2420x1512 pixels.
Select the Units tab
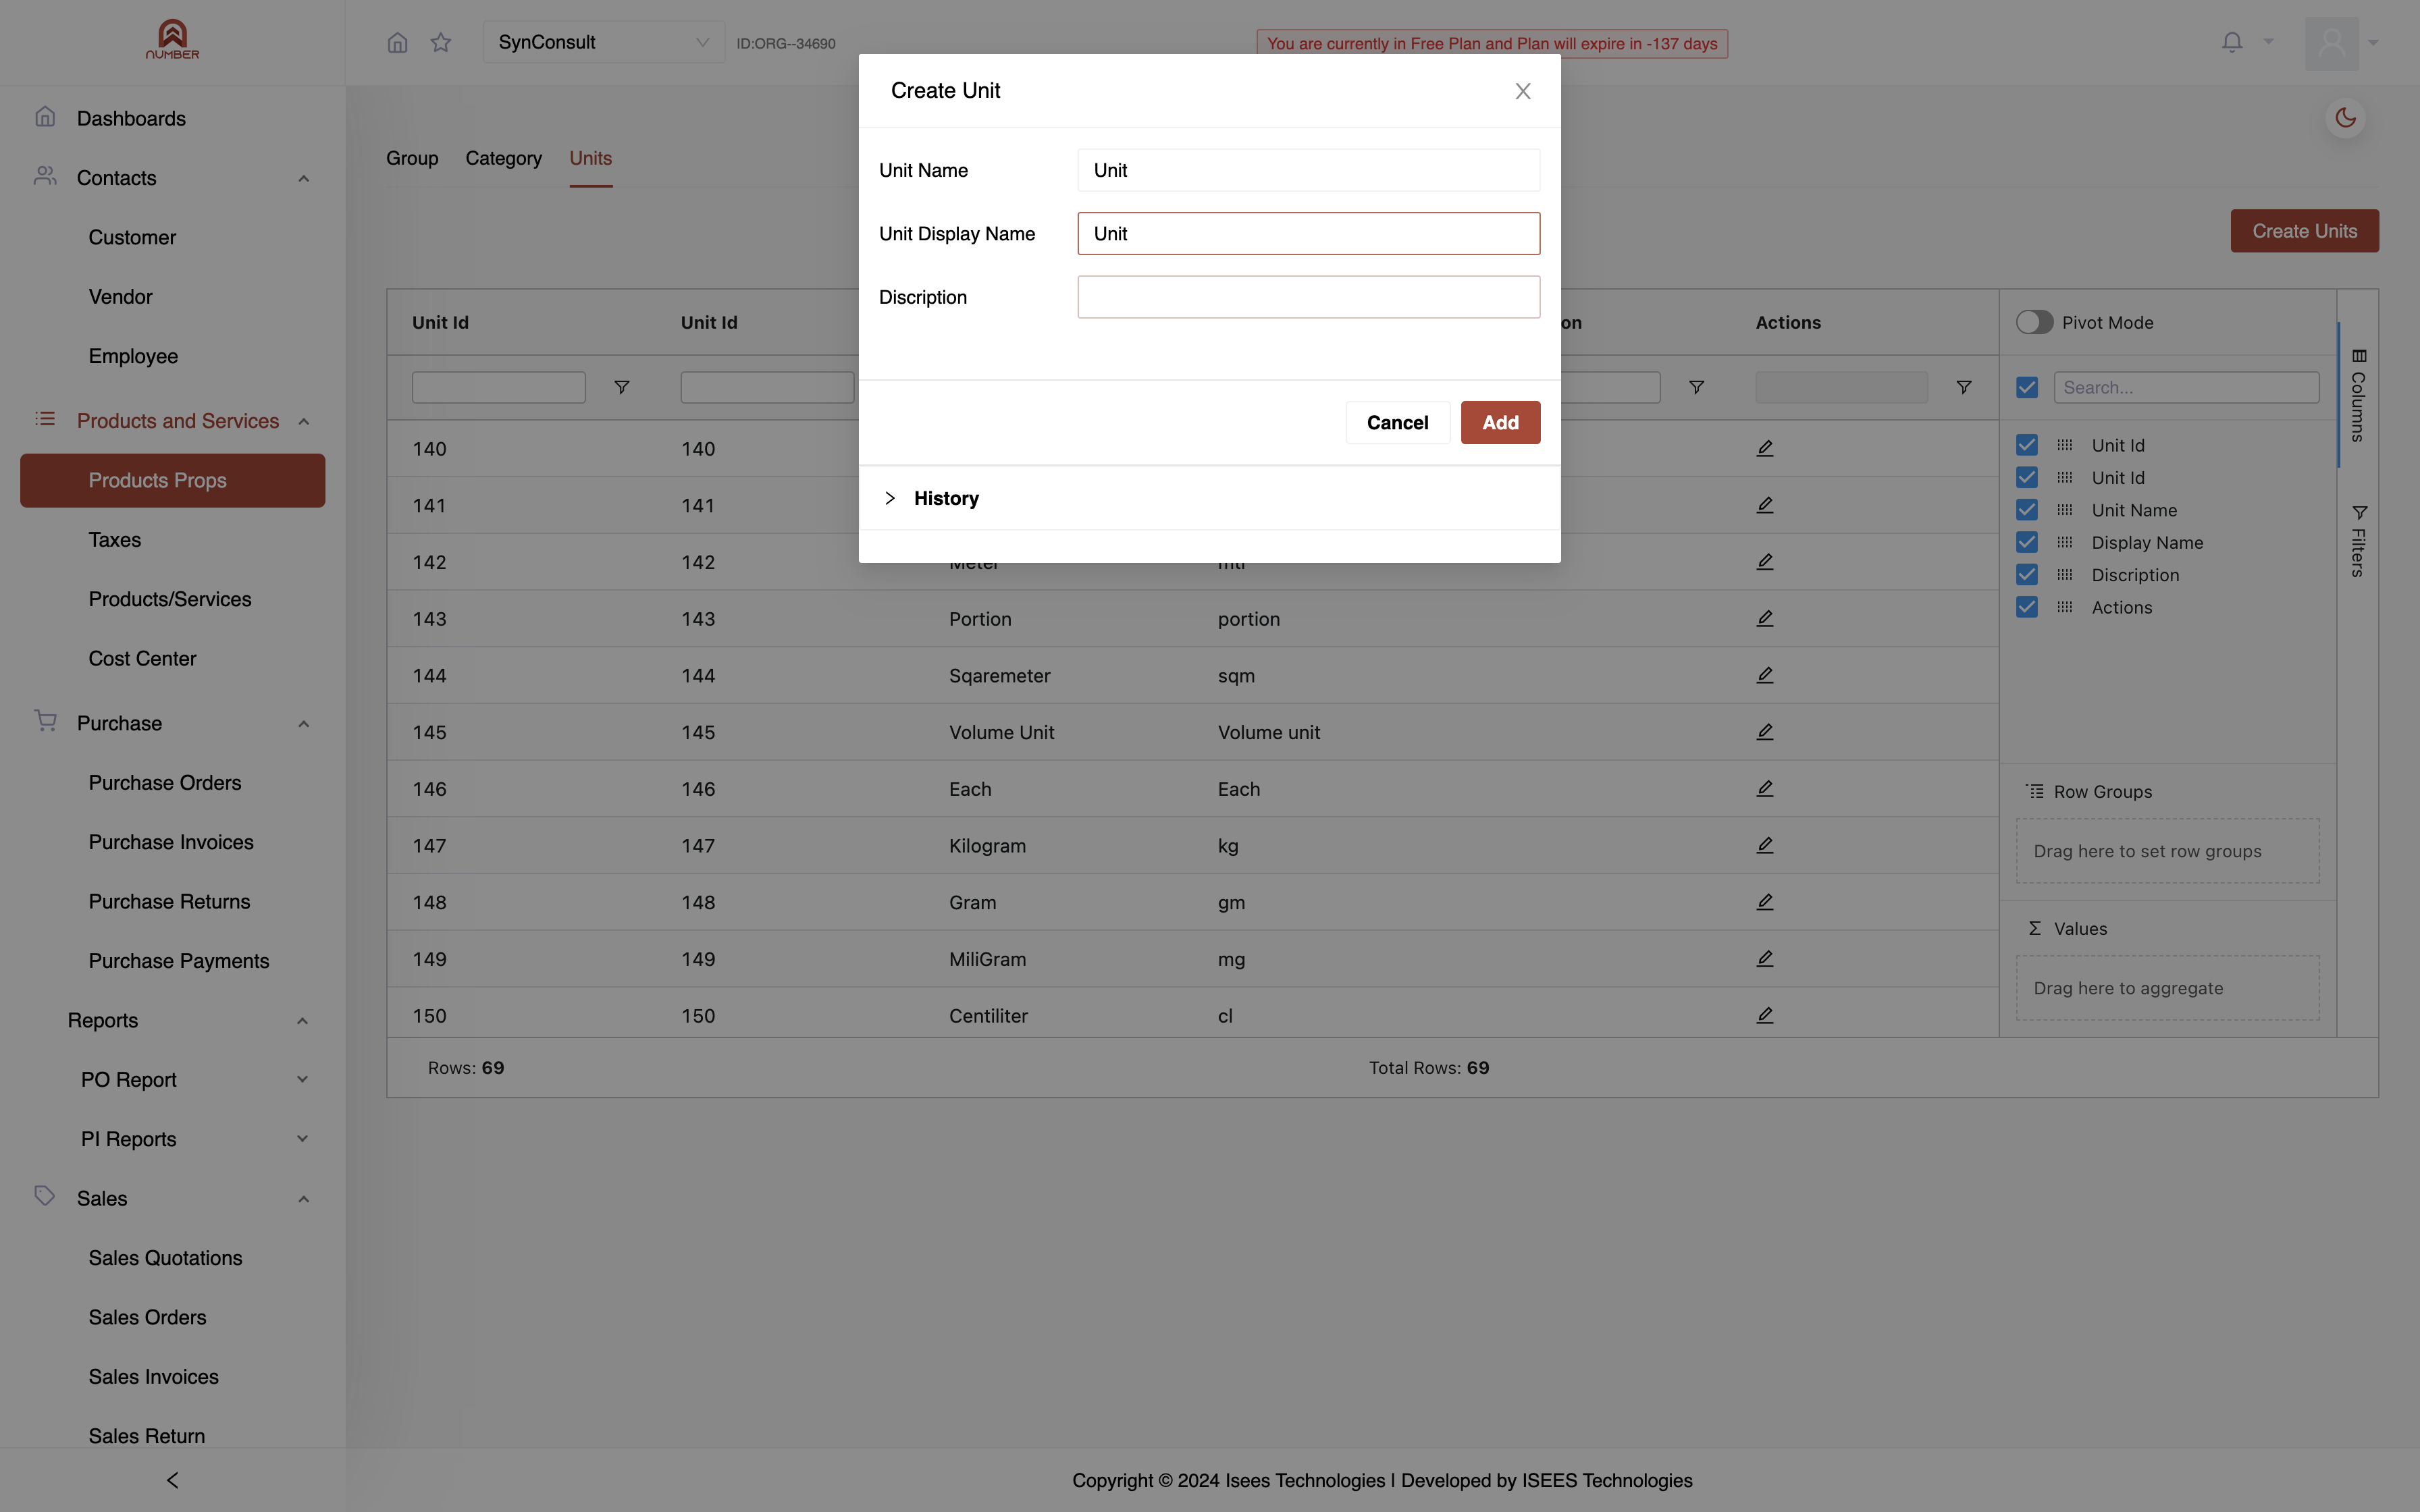click(x=590, y=158)
